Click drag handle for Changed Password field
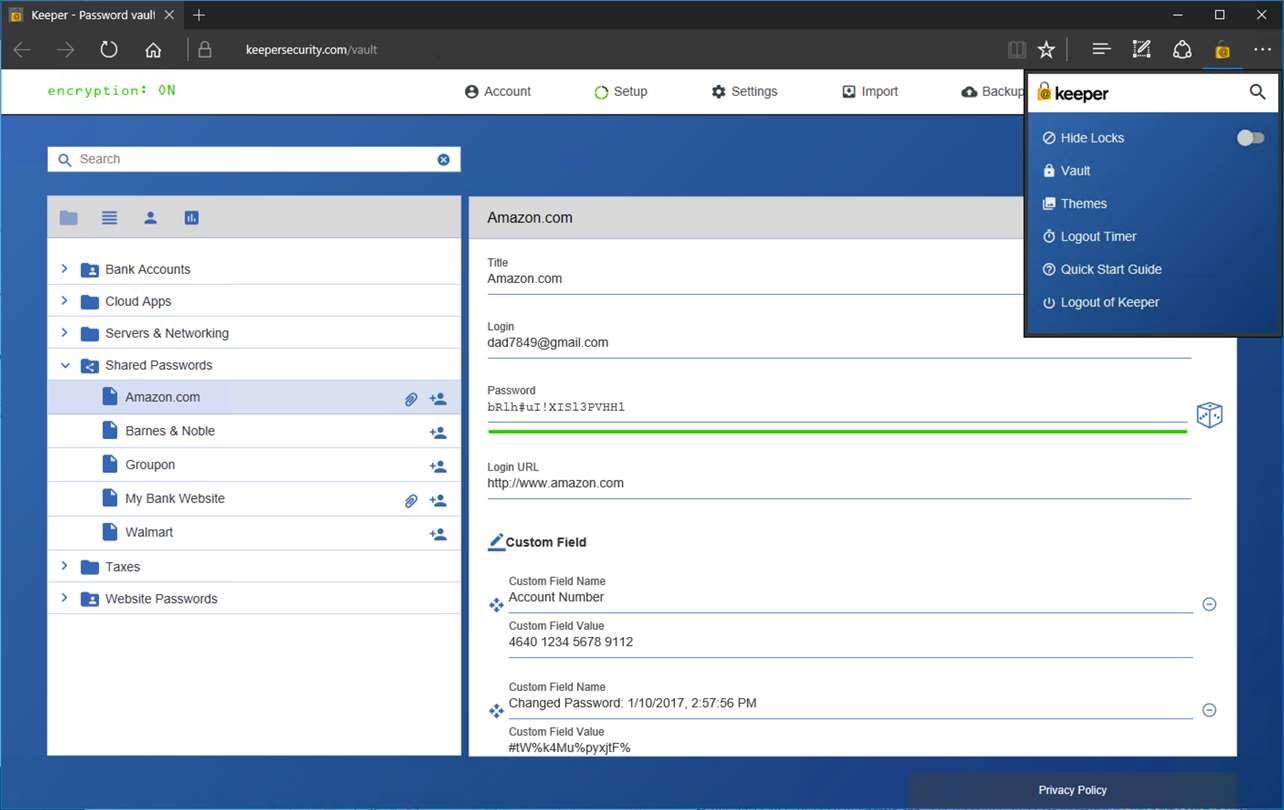 coord(496,711)
